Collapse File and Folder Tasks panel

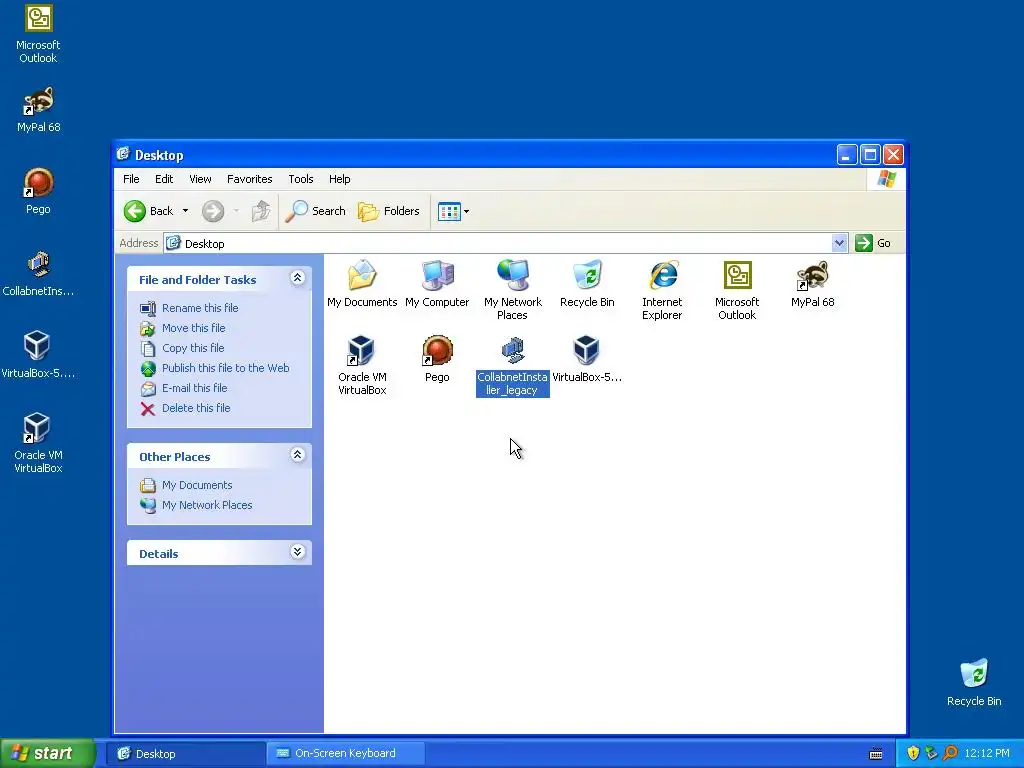pos(297,278)
